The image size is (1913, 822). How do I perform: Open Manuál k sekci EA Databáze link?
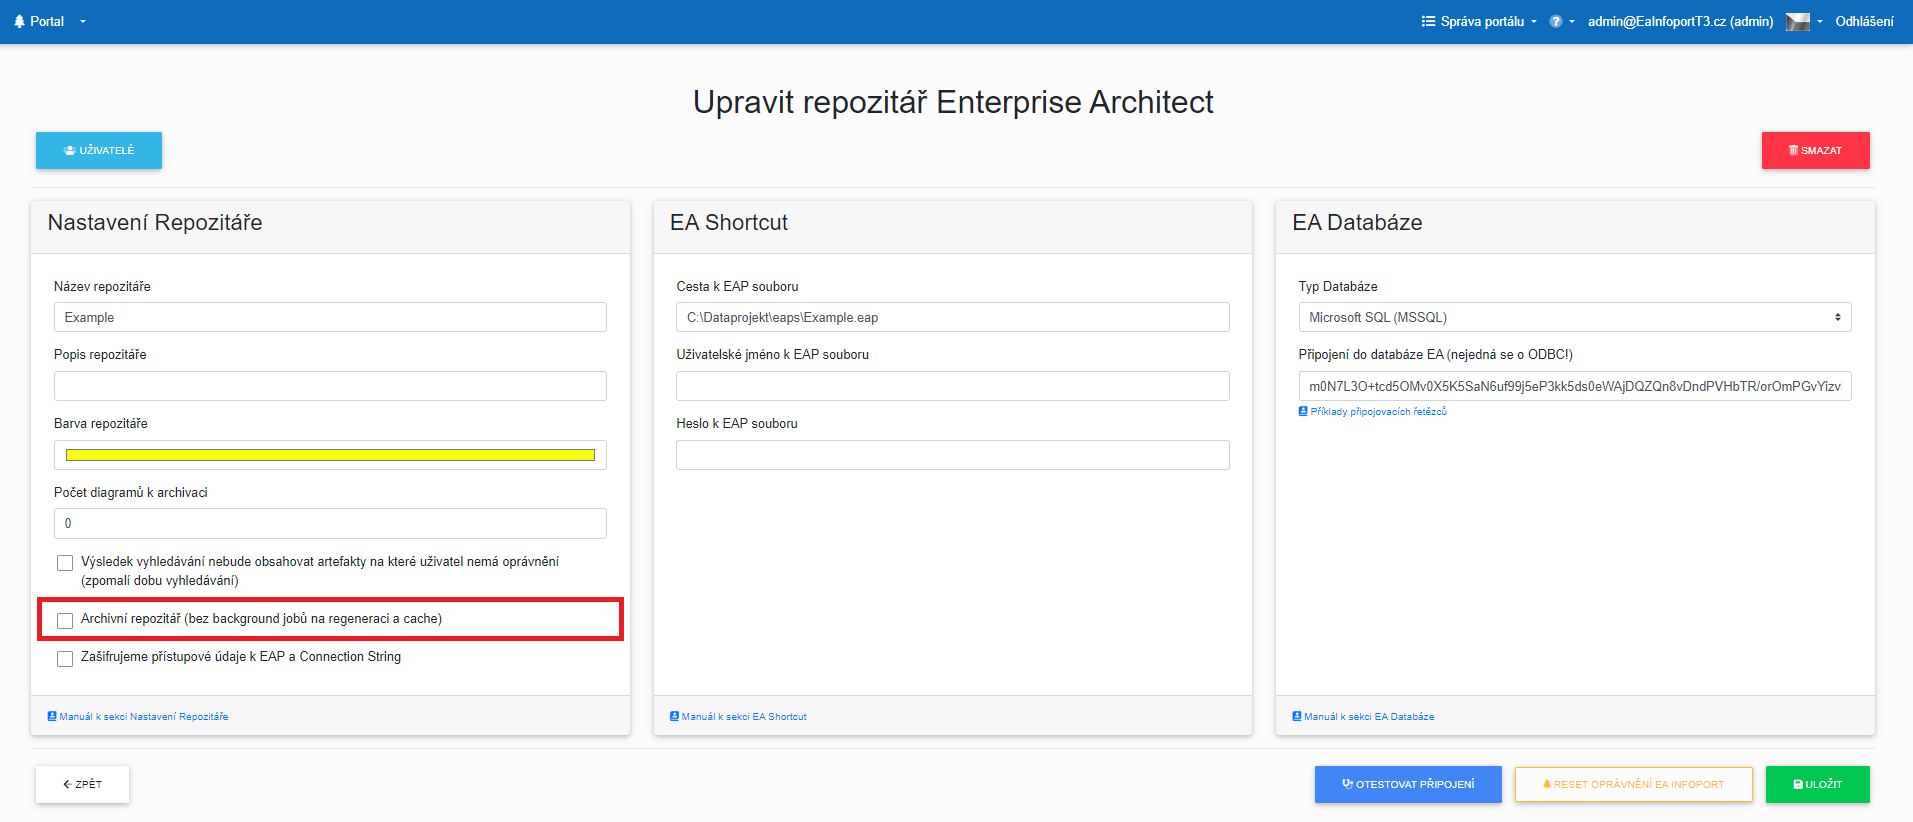(x=1363, y=716)
